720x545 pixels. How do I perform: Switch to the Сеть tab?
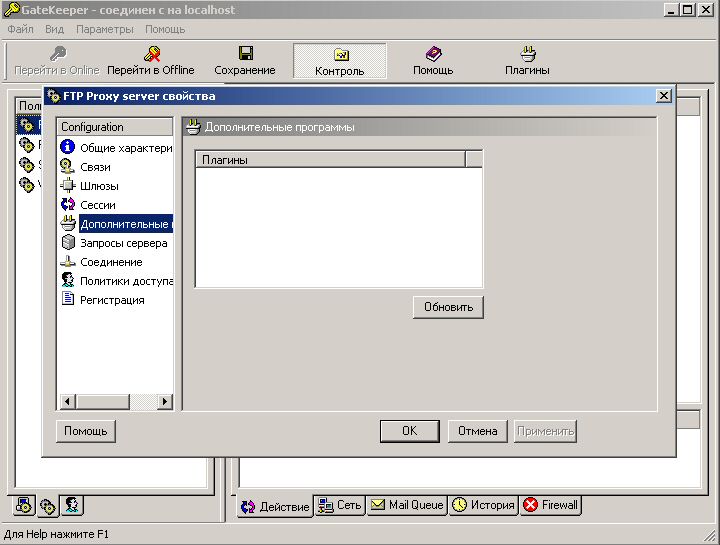[x=340, y=505]
